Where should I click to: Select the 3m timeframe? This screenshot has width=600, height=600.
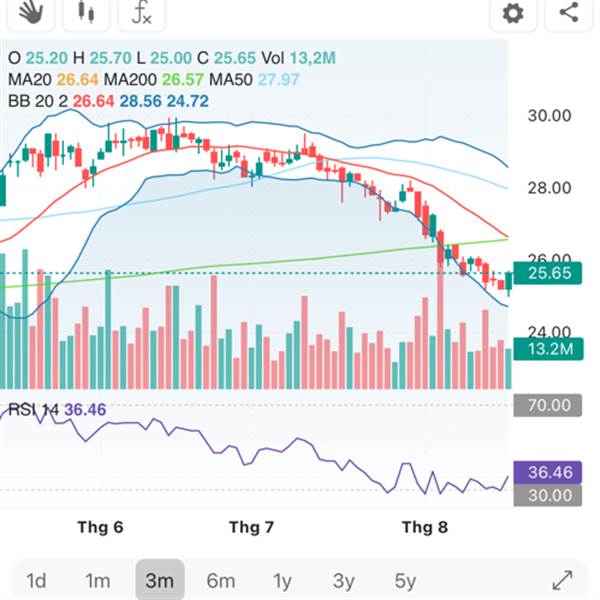[x=160, y=580]
